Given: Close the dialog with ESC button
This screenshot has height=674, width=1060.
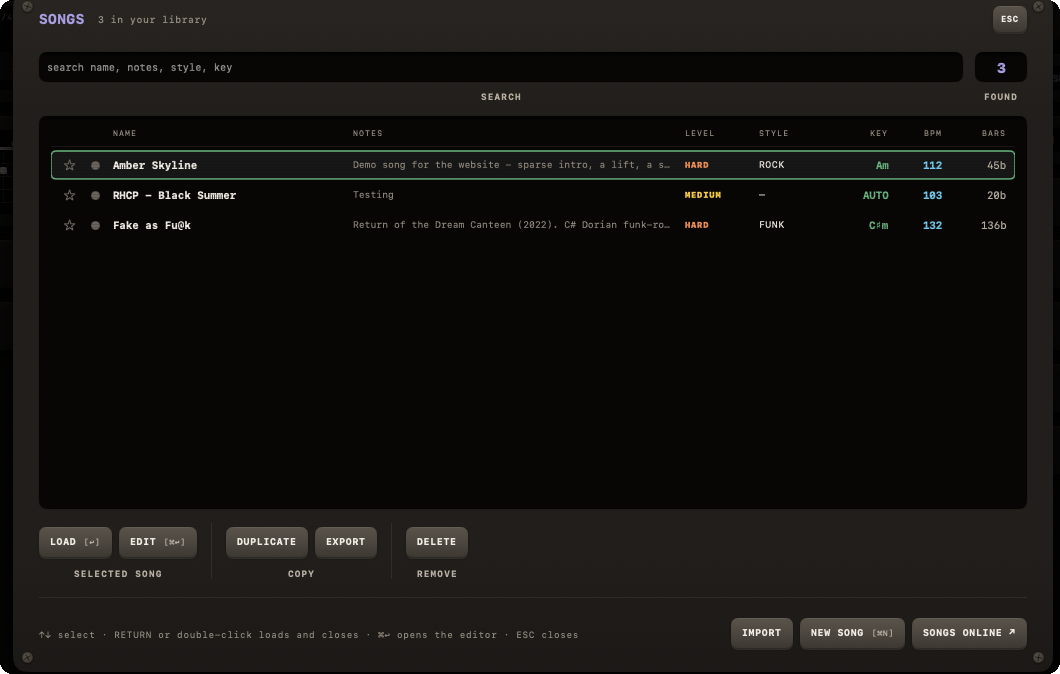Looking at the screenshot, I should pos(1009,19).
